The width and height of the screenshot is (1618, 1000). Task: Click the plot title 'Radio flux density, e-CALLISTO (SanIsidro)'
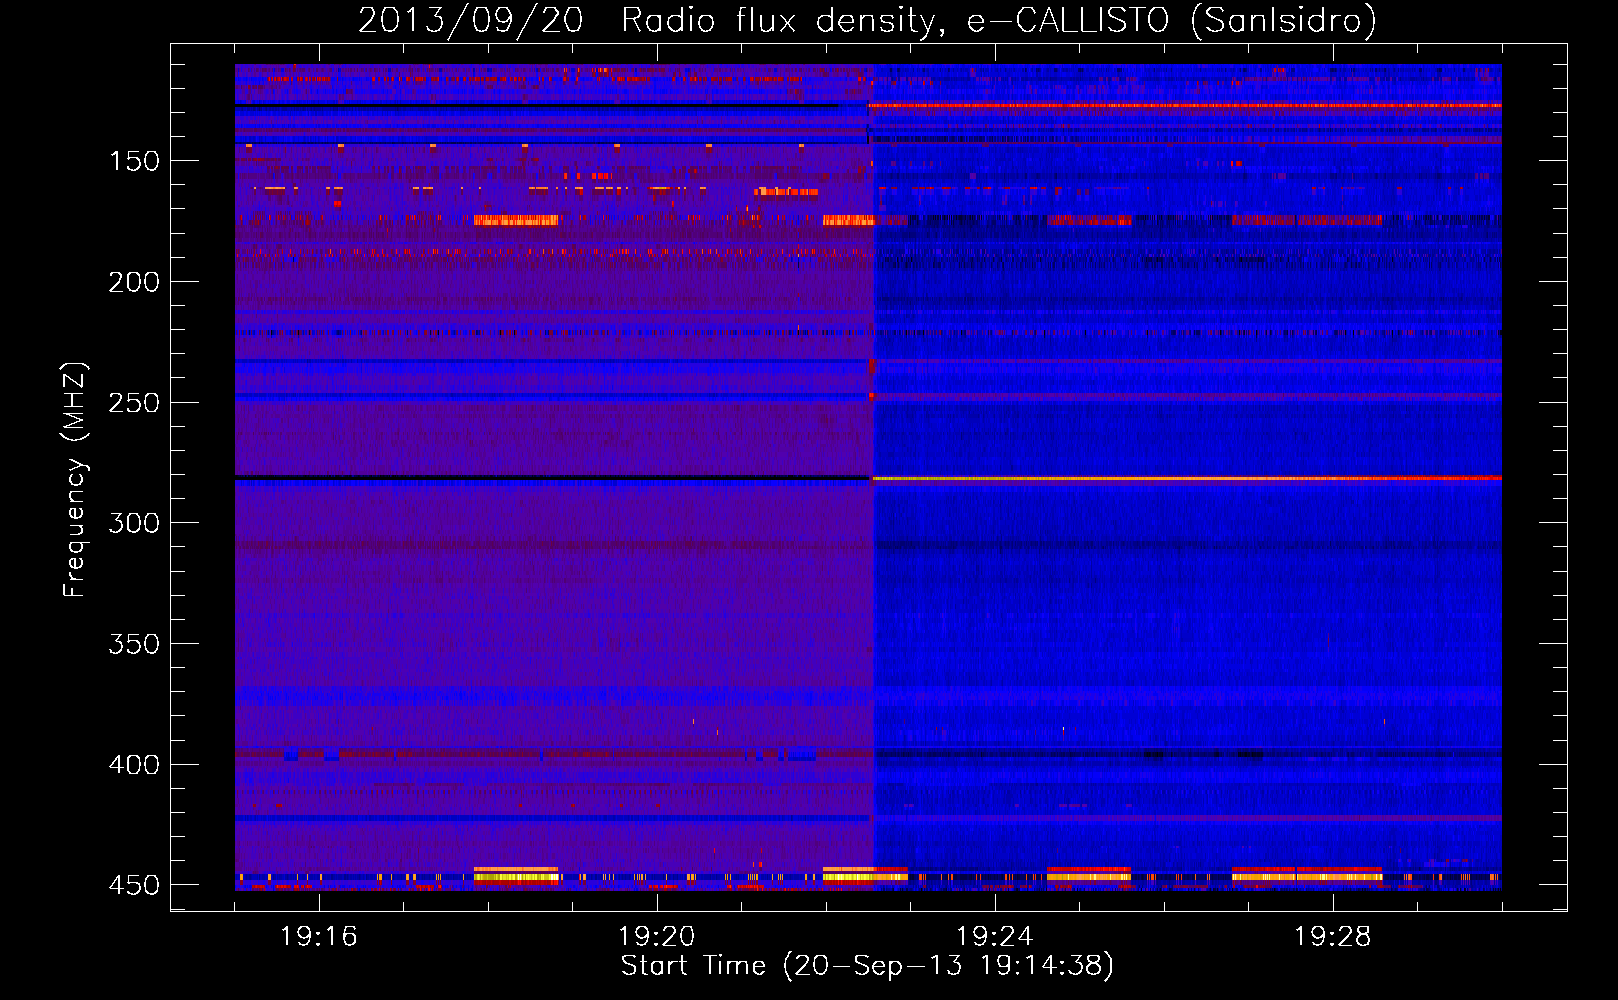pyautogui.click(x=999, y=21)
